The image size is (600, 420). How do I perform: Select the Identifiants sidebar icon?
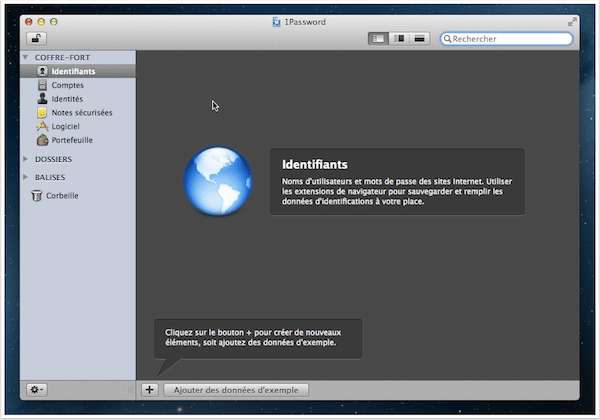point(42,71)
